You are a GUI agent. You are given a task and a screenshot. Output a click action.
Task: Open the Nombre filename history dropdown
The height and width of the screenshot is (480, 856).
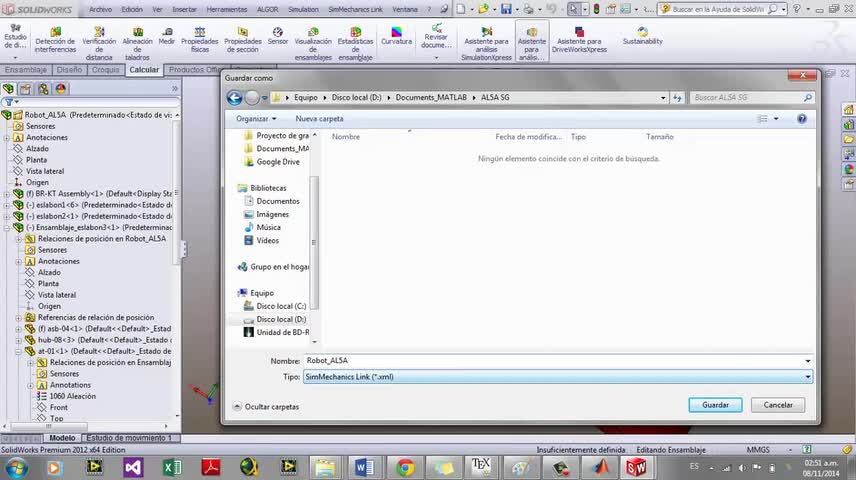click(807, 361)
